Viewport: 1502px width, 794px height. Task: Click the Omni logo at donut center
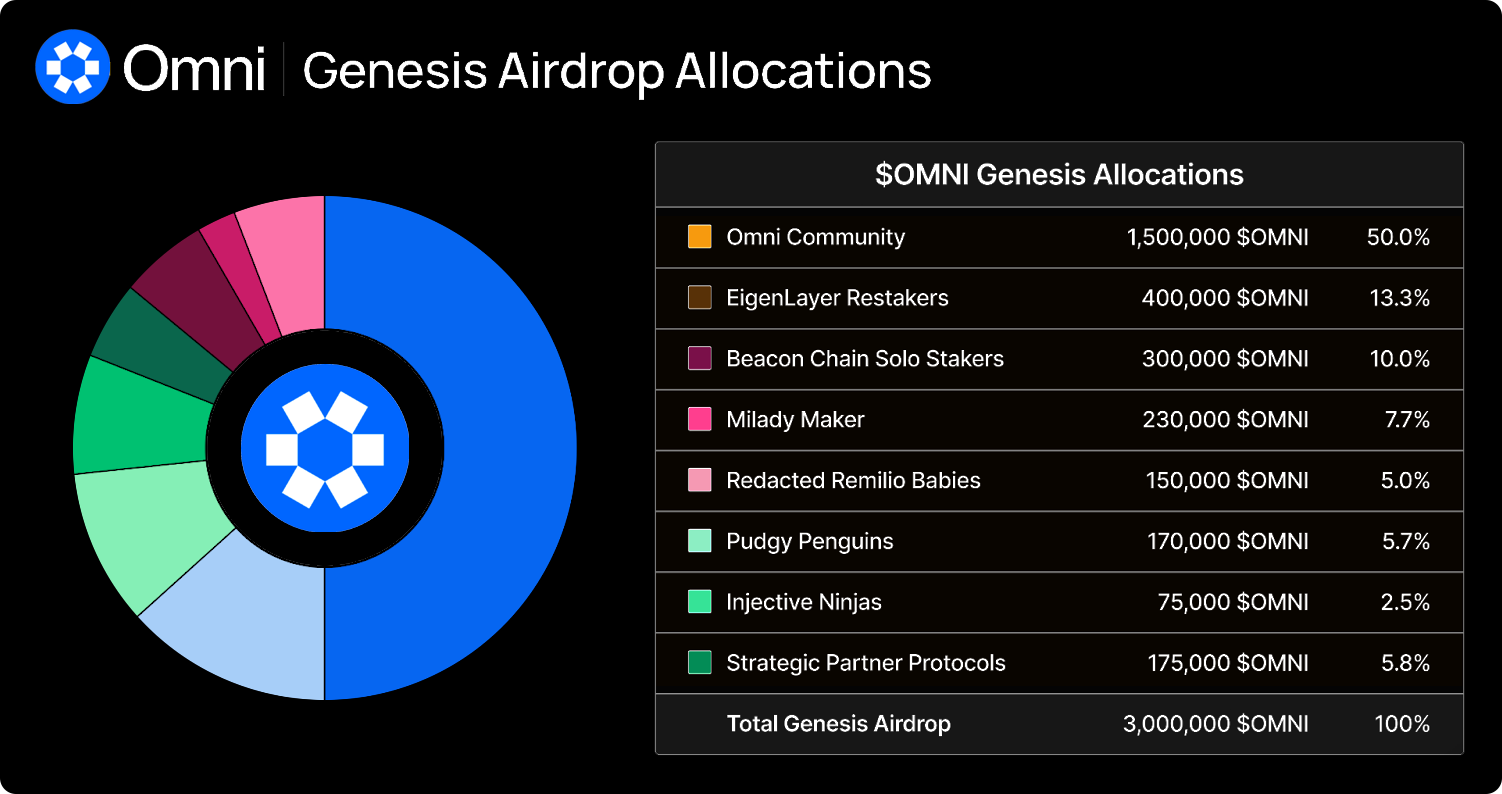(325, 448)
